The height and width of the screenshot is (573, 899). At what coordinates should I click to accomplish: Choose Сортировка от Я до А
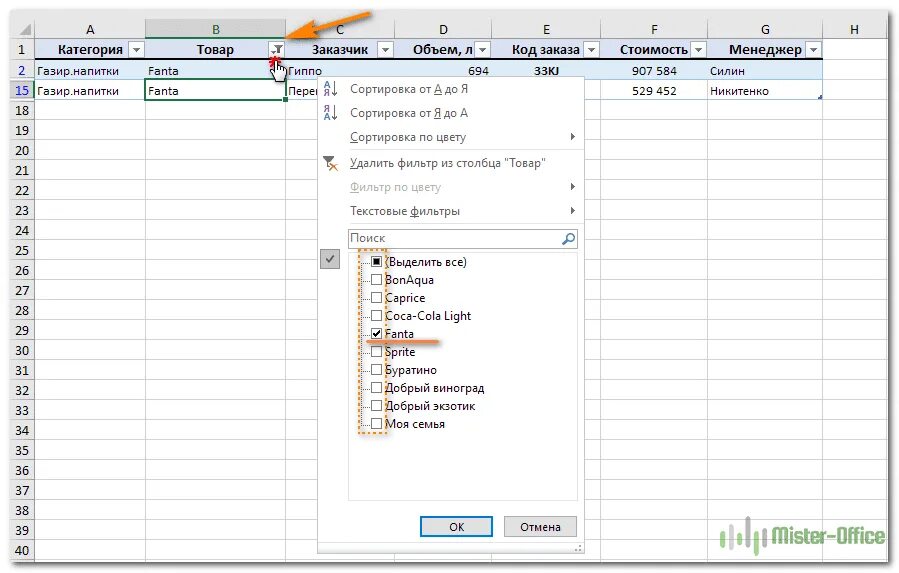click(x=451, y=113)
